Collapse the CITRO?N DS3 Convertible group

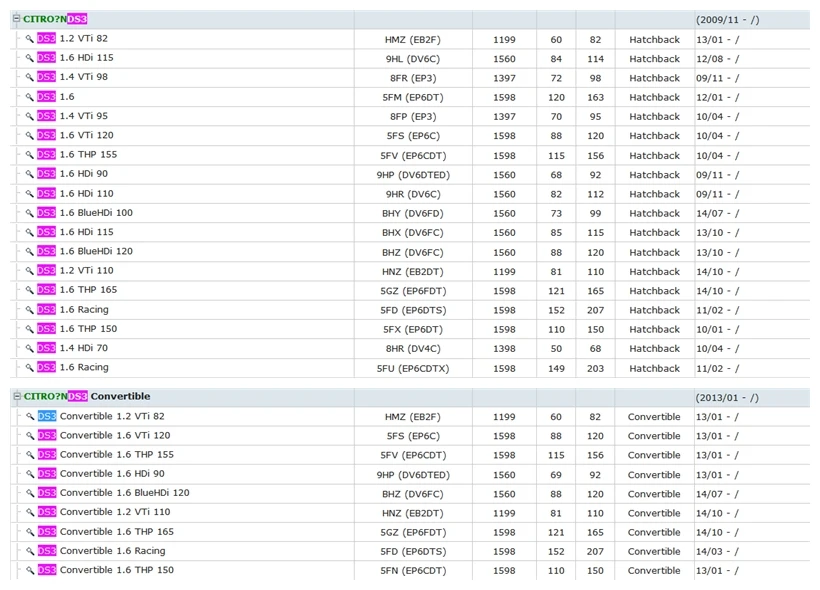point(17,396)
